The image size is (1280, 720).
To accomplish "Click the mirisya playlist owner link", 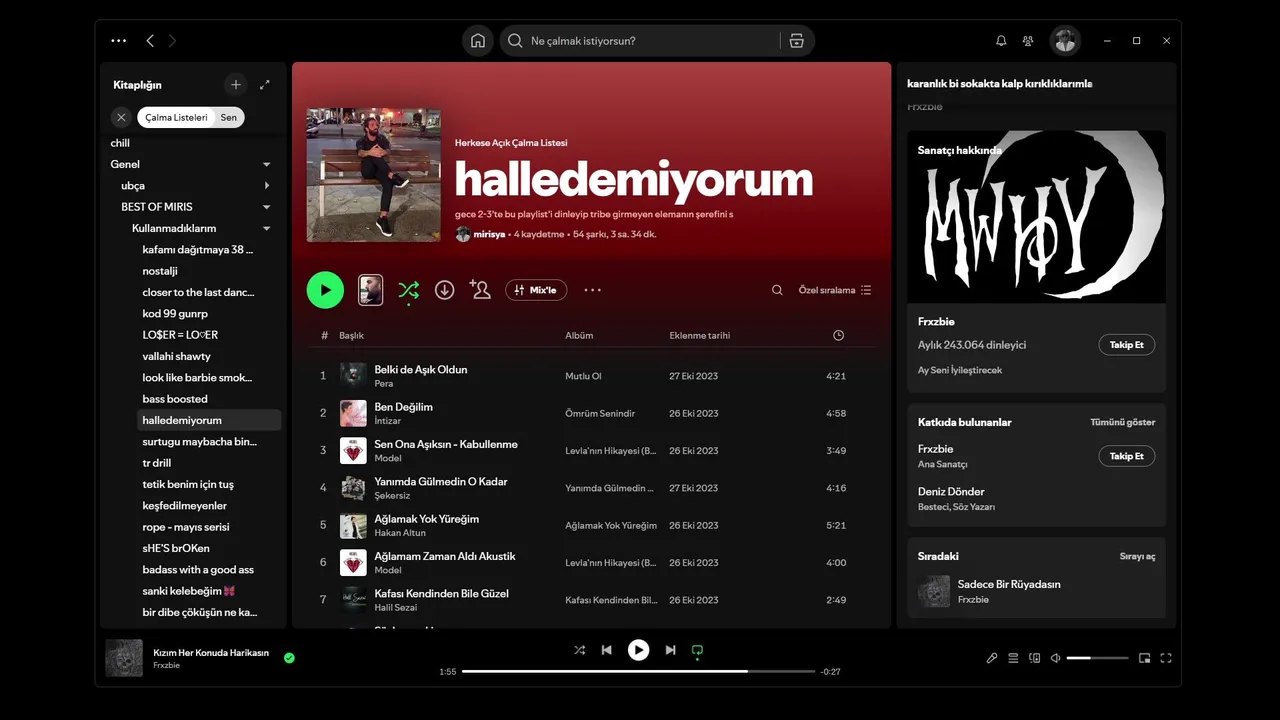I will pos(489,234).
